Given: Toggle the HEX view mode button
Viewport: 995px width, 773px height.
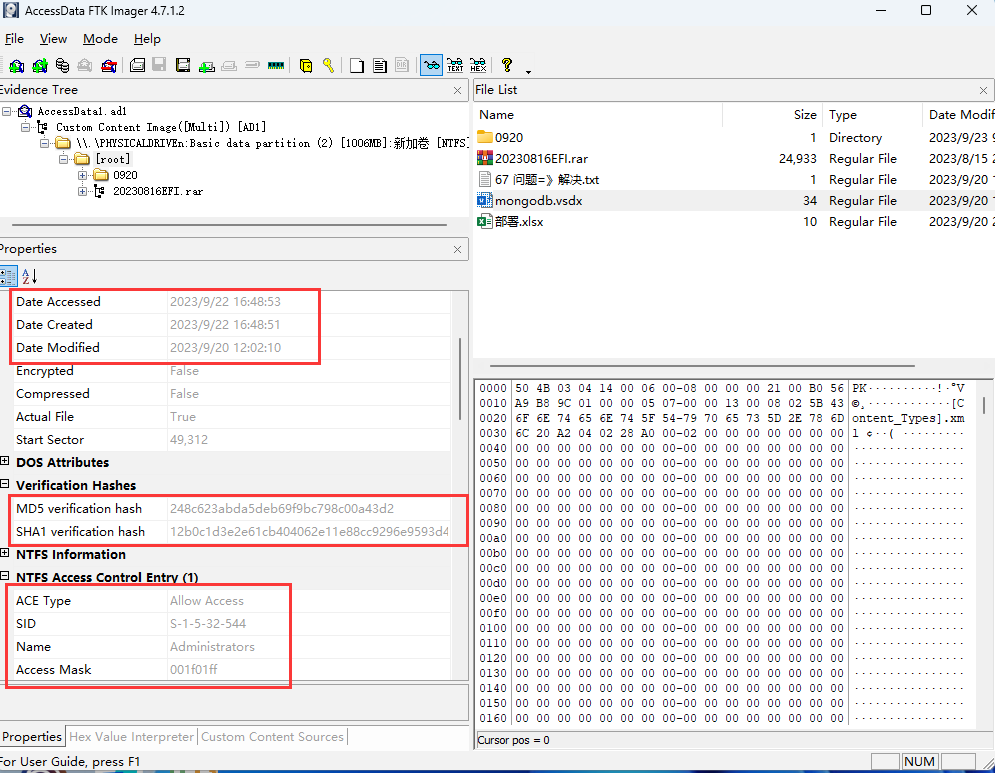Looking at the screenshot, I should pyautogui.click(x=478, y=66).
